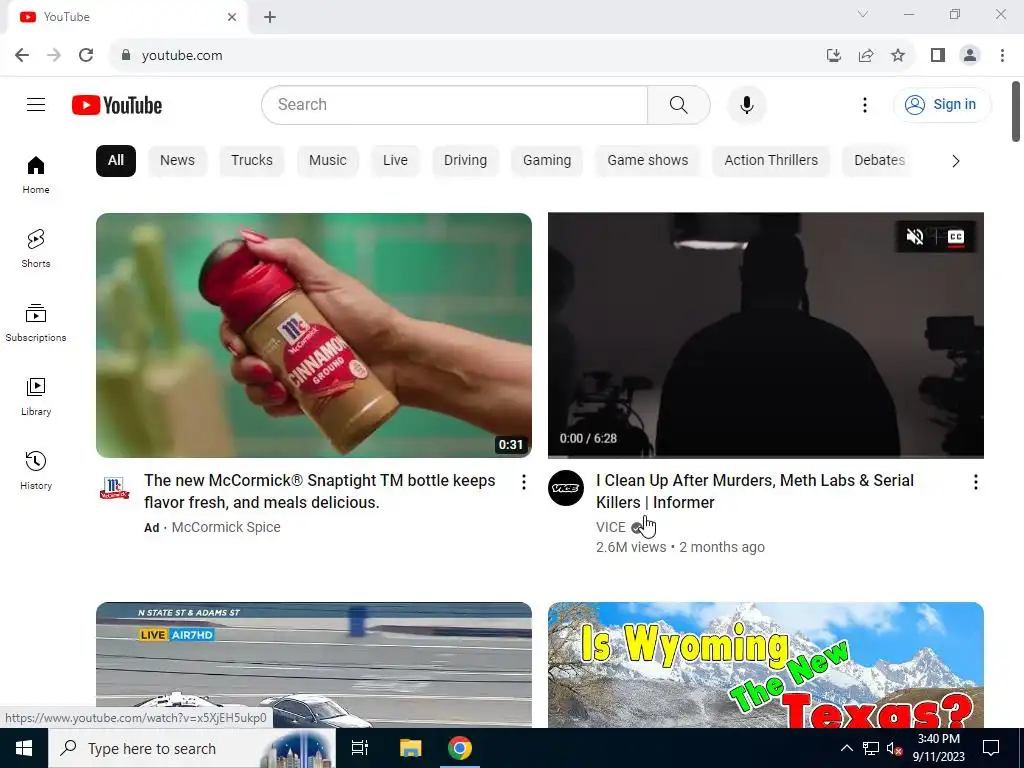Click McCormick channel avatar
The height and width of the screenshot is (768, 1024).
coord(114,488)
